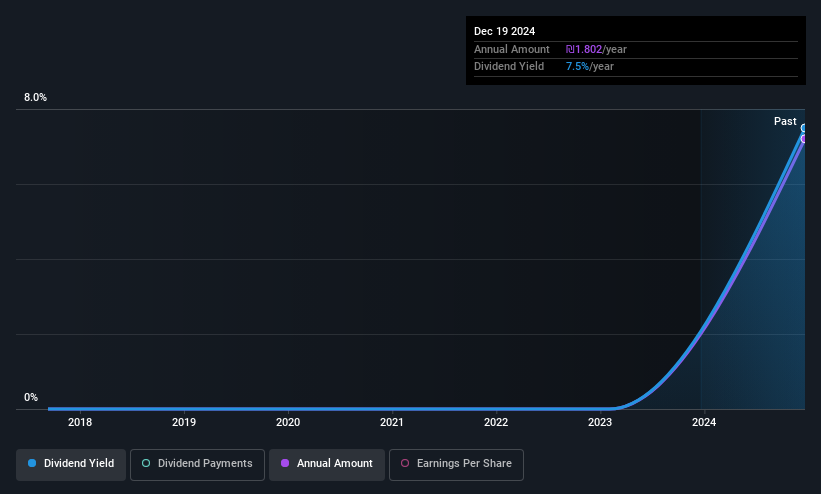Click the 'Dec 19 2024' tooltip date
This screenshot has height=494, width=821.
504,31
